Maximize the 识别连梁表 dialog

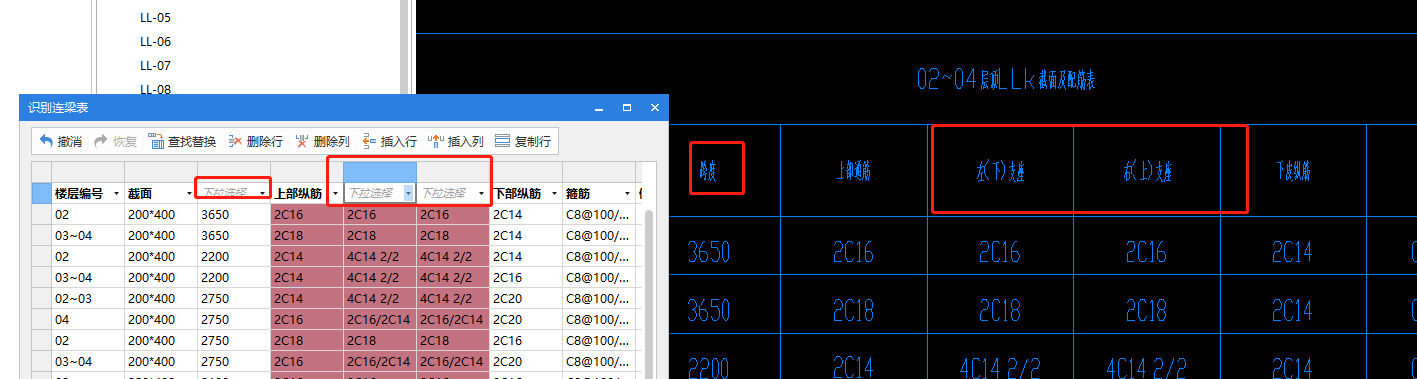tap(627, 107)
